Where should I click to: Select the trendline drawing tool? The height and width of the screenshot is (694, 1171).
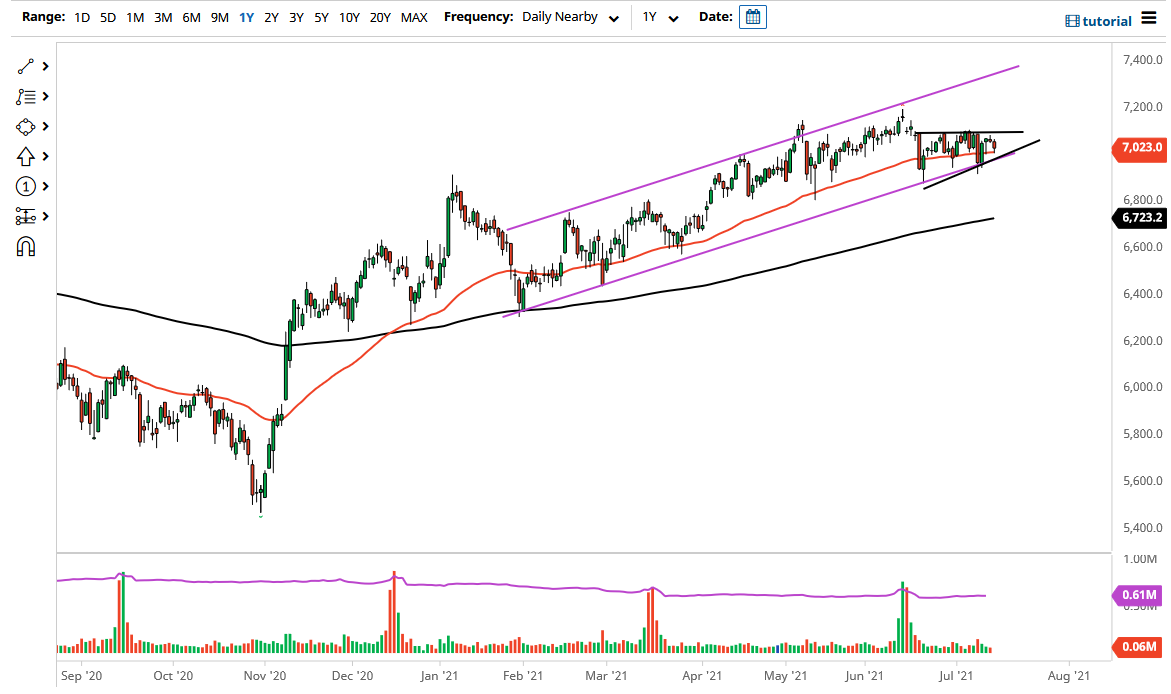coord(27,66)
